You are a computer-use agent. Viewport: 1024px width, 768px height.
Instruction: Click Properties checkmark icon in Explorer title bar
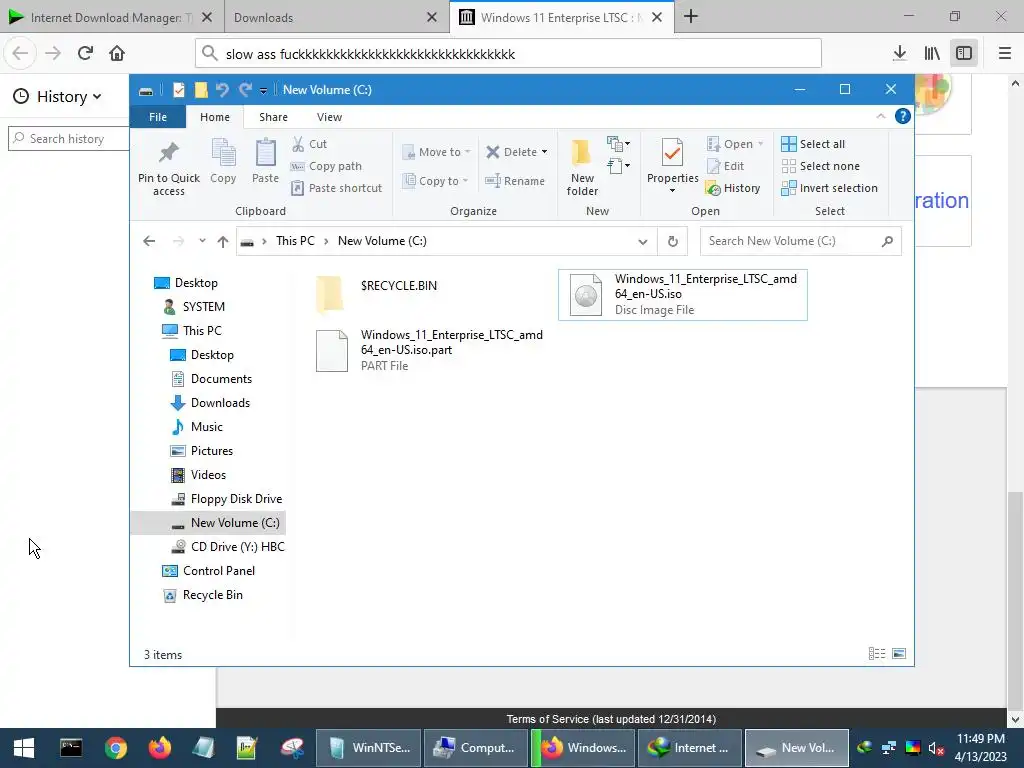[179, 90]
